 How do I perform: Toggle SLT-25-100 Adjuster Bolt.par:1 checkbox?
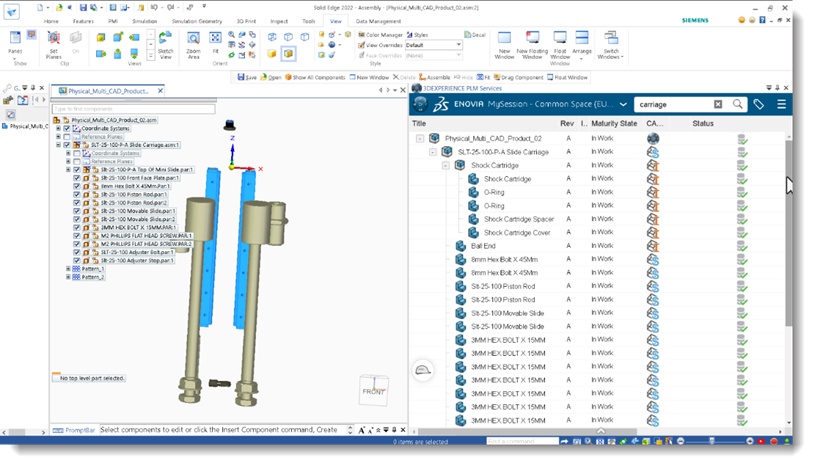tap(77, 252)
